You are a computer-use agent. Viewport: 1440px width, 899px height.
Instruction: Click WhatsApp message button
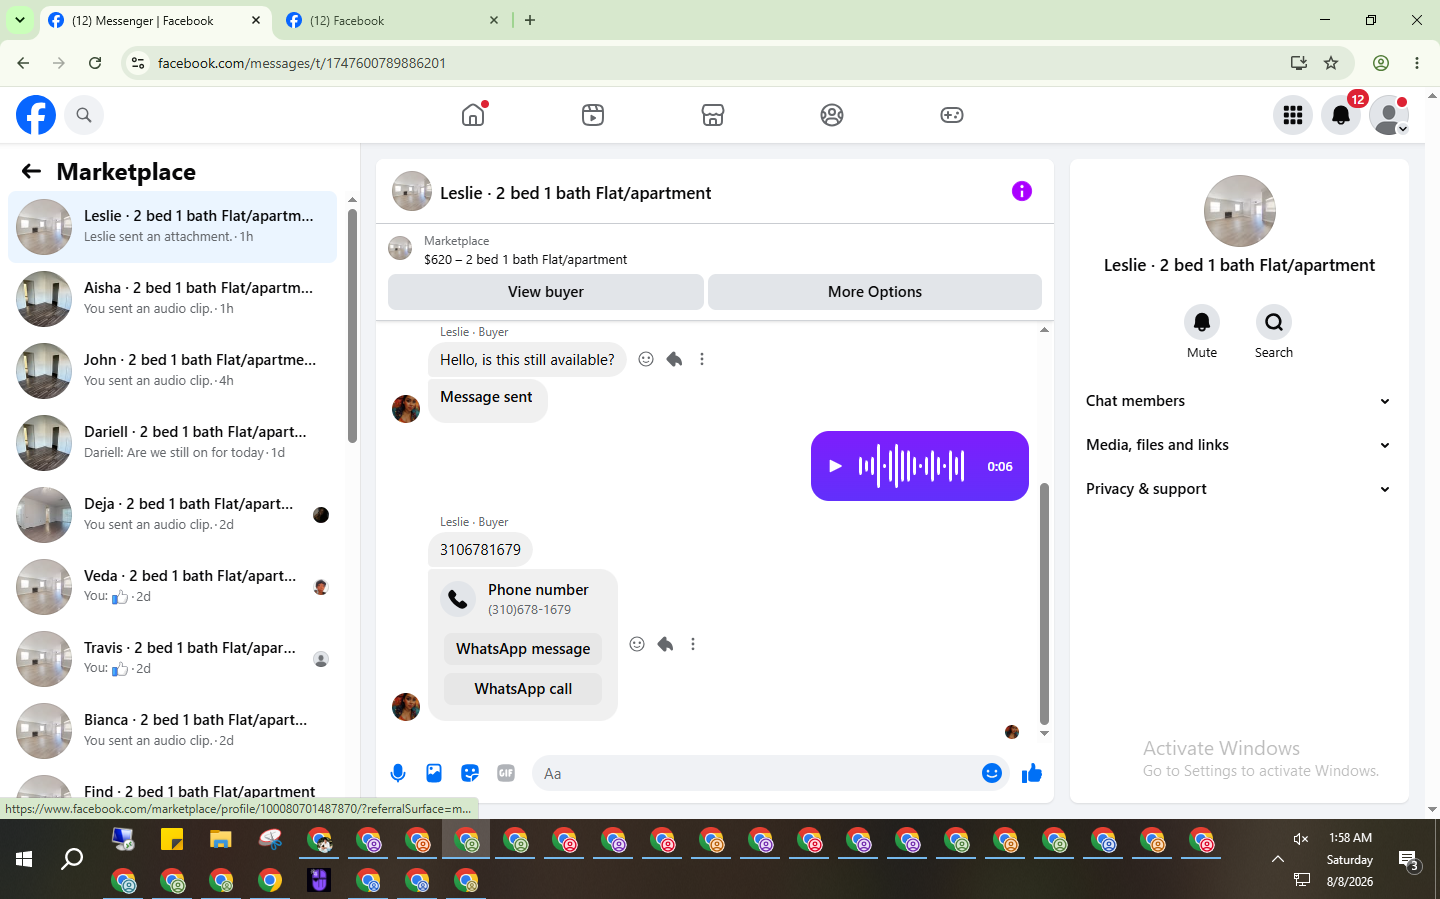click(523, 649)
